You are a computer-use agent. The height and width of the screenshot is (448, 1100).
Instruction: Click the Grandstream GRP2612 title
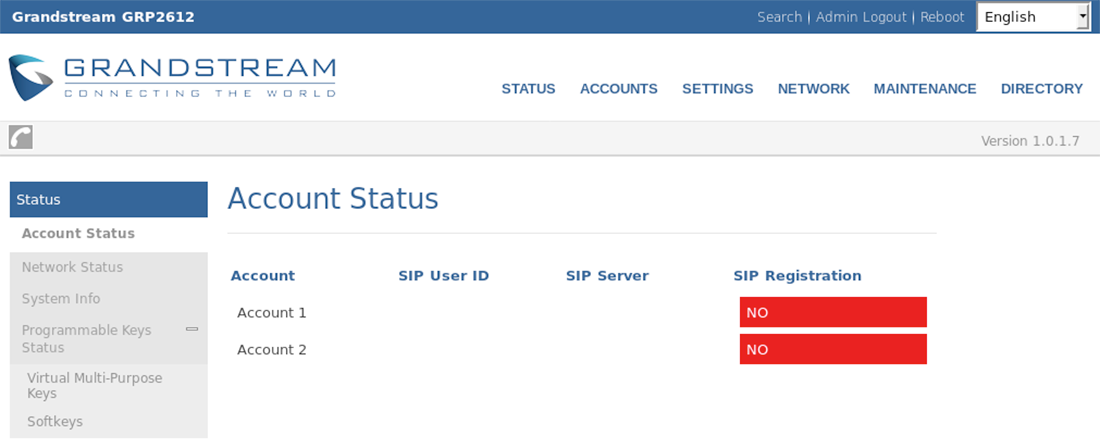pyautogui.click(x=103, y=17)
